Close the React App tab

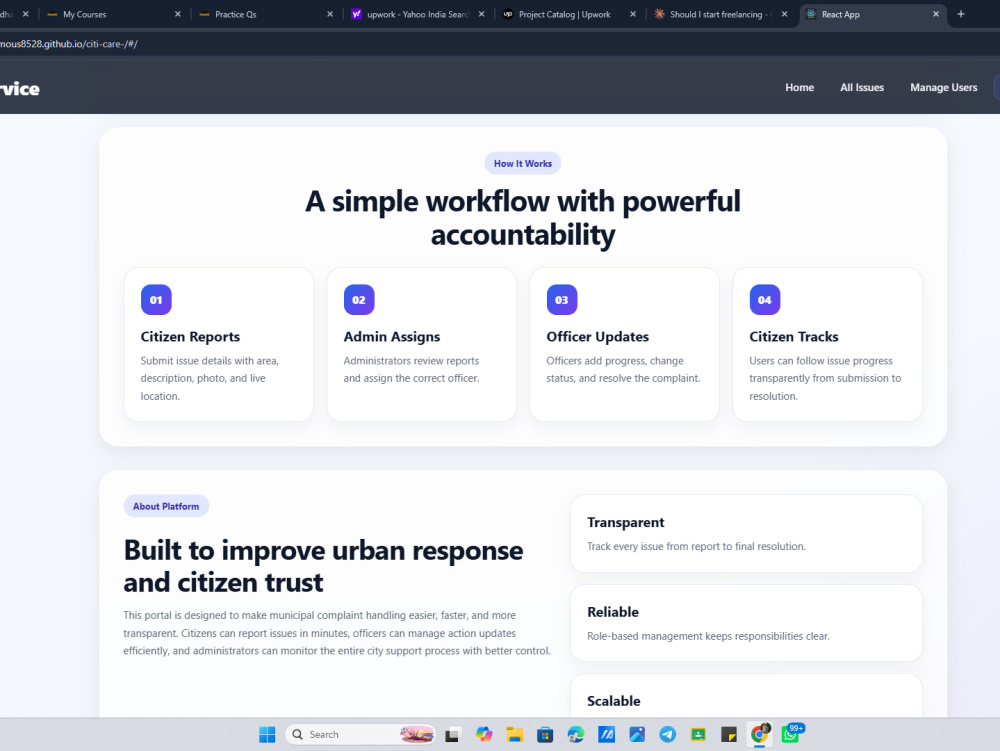(936, 14)
